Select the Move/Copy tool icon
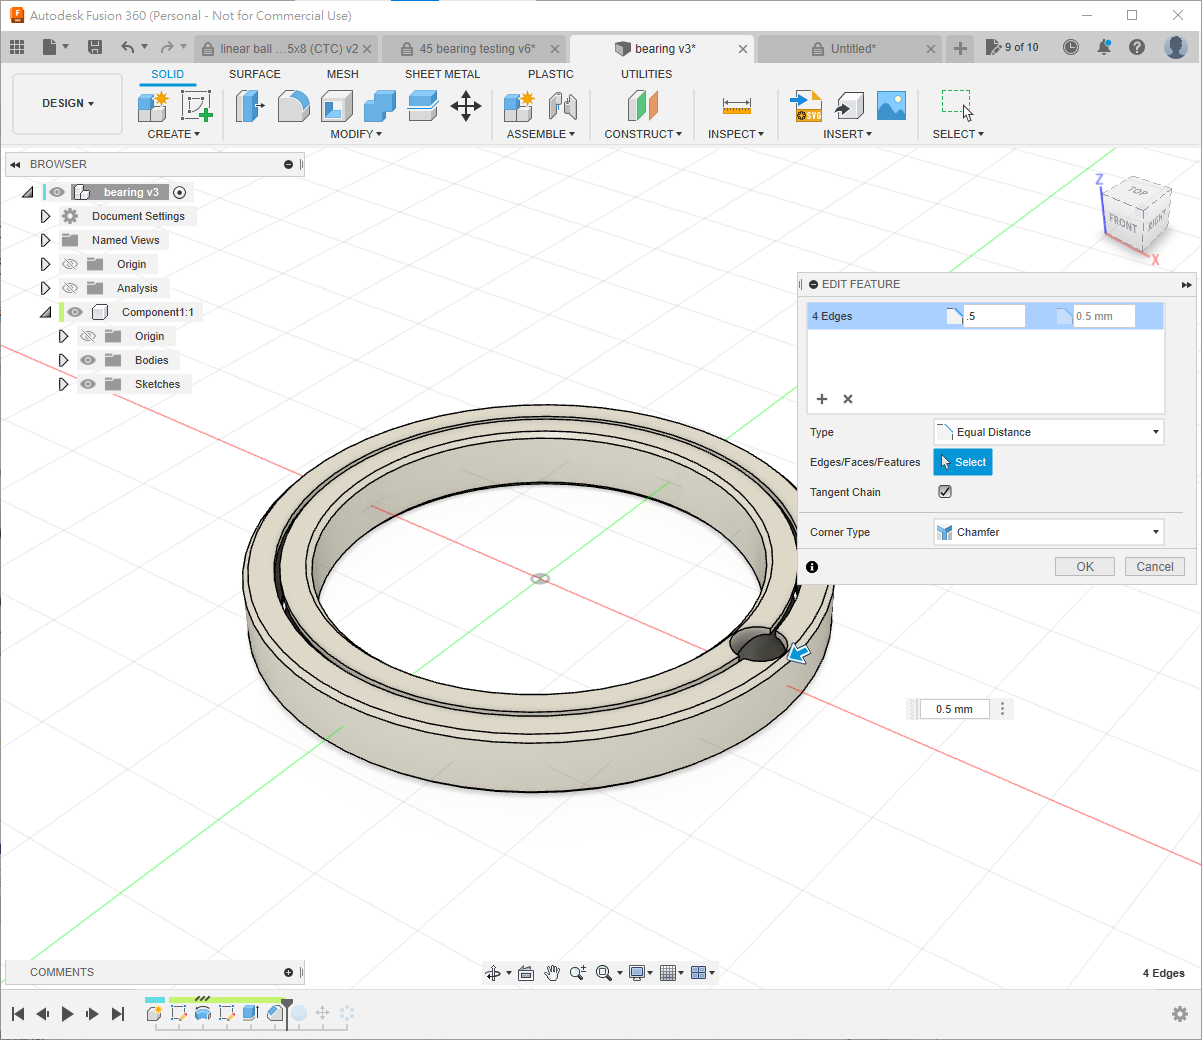This screenshot has height=1040, width=1202. coord(466,106)
